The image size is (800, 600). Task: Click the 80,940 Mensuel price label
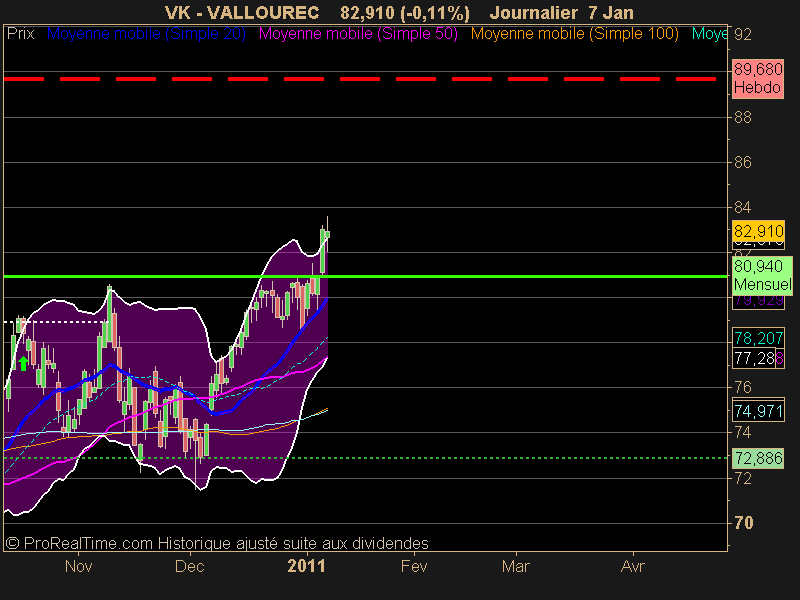tap(762, 276)
